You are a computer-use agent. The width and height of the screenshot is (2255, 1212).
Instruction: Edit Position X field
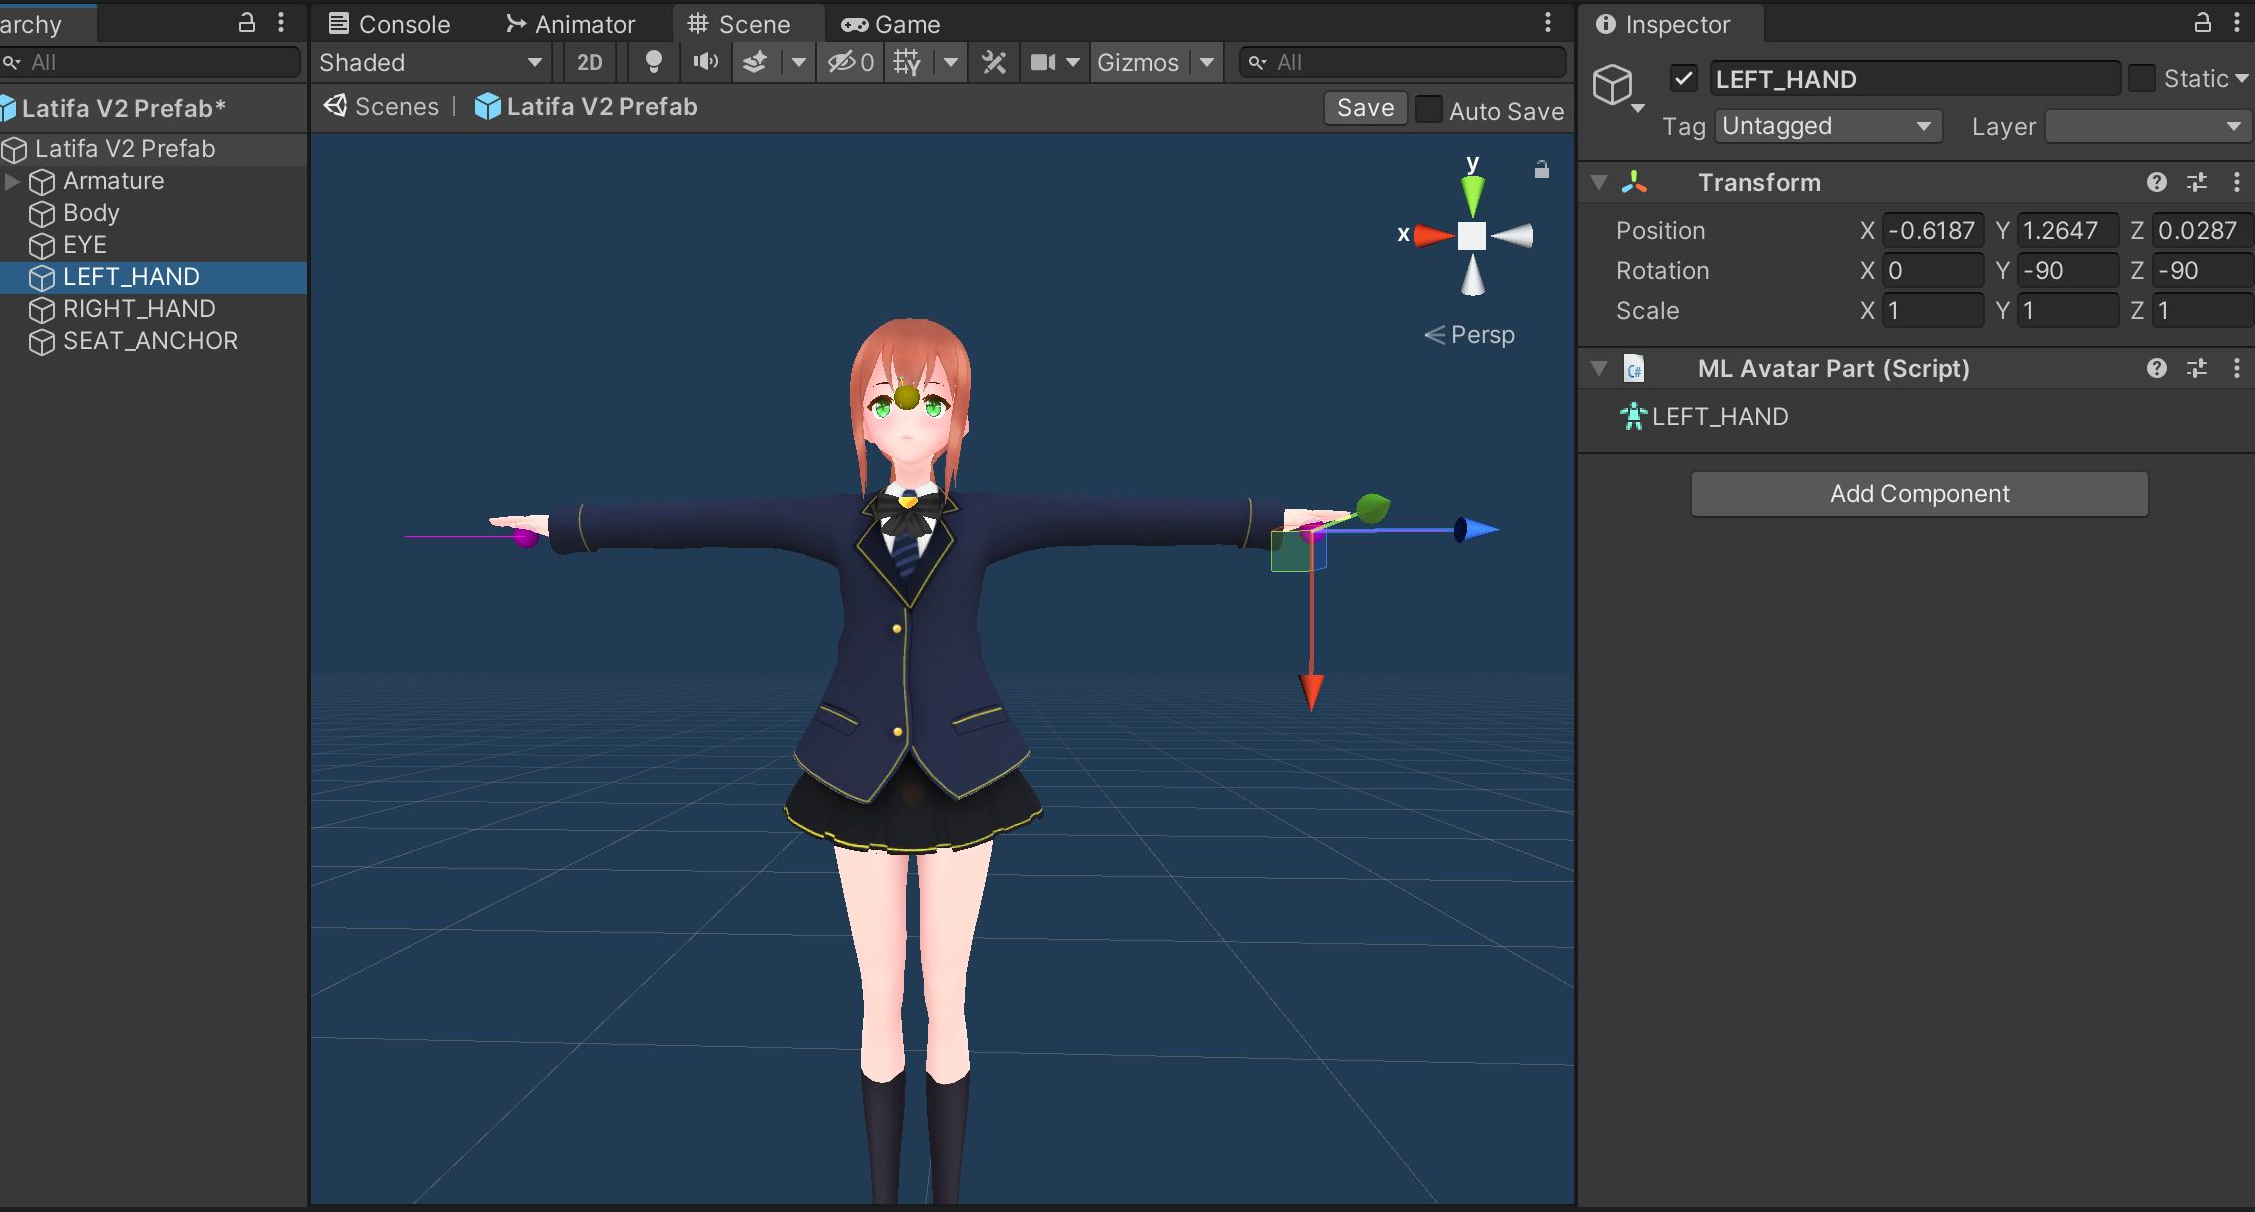click(1932, 230)
